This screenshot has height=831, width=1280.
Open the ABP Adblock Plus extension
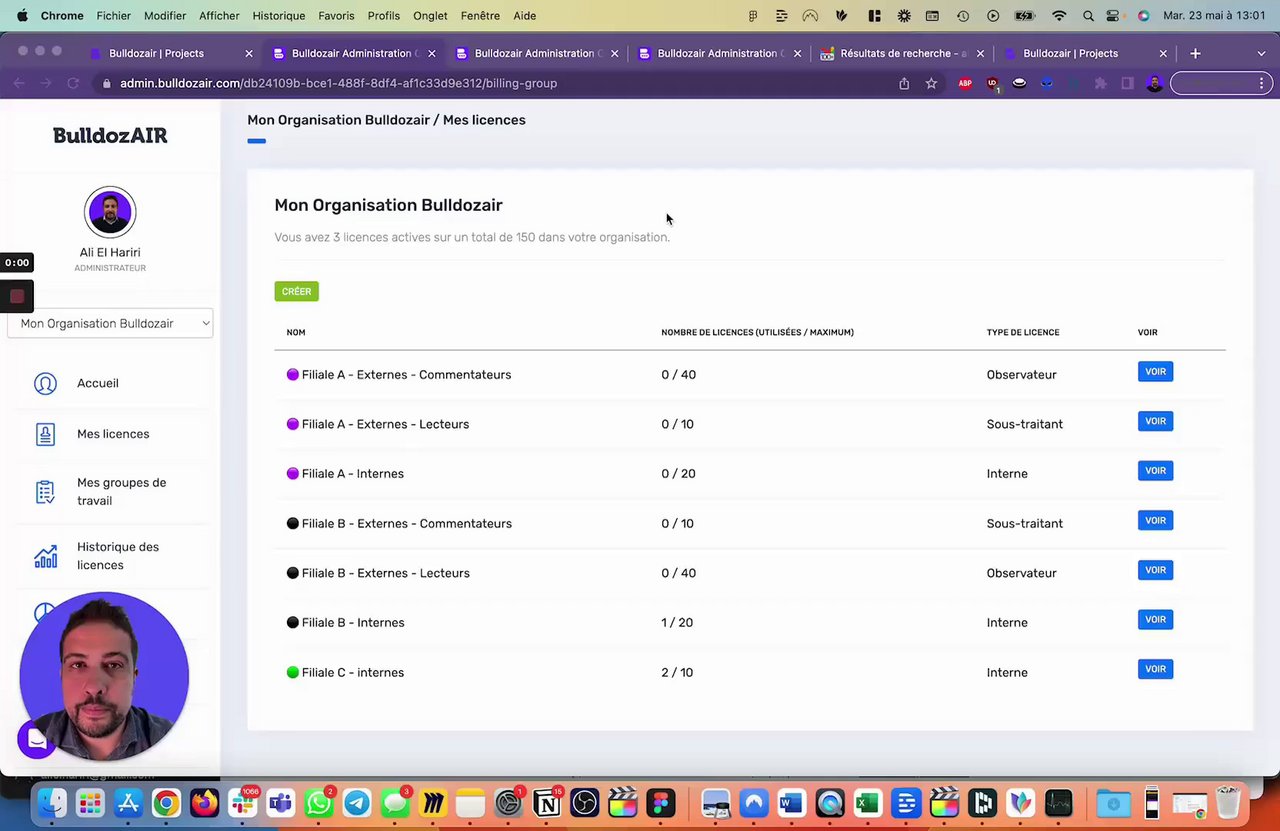point(965,84)
